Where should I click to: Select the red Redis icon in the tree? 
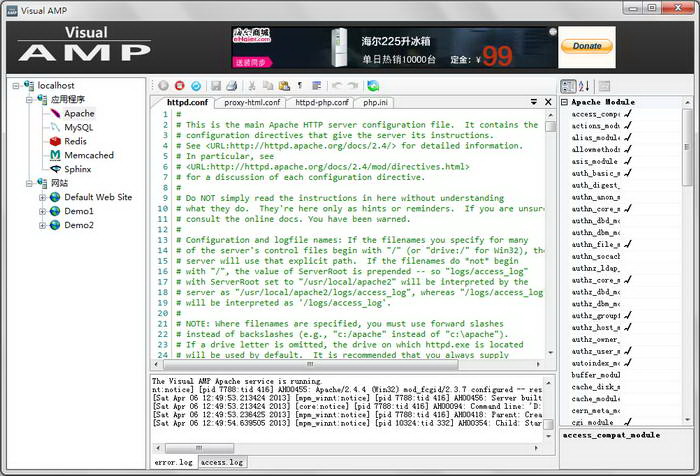55,141
